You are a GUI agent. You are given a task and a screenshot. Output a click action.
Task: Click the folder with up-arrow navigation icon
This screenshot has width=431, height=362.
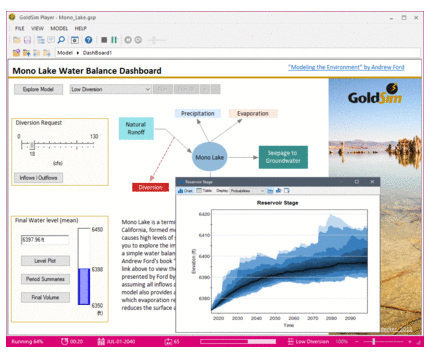[x=27, y=53]
